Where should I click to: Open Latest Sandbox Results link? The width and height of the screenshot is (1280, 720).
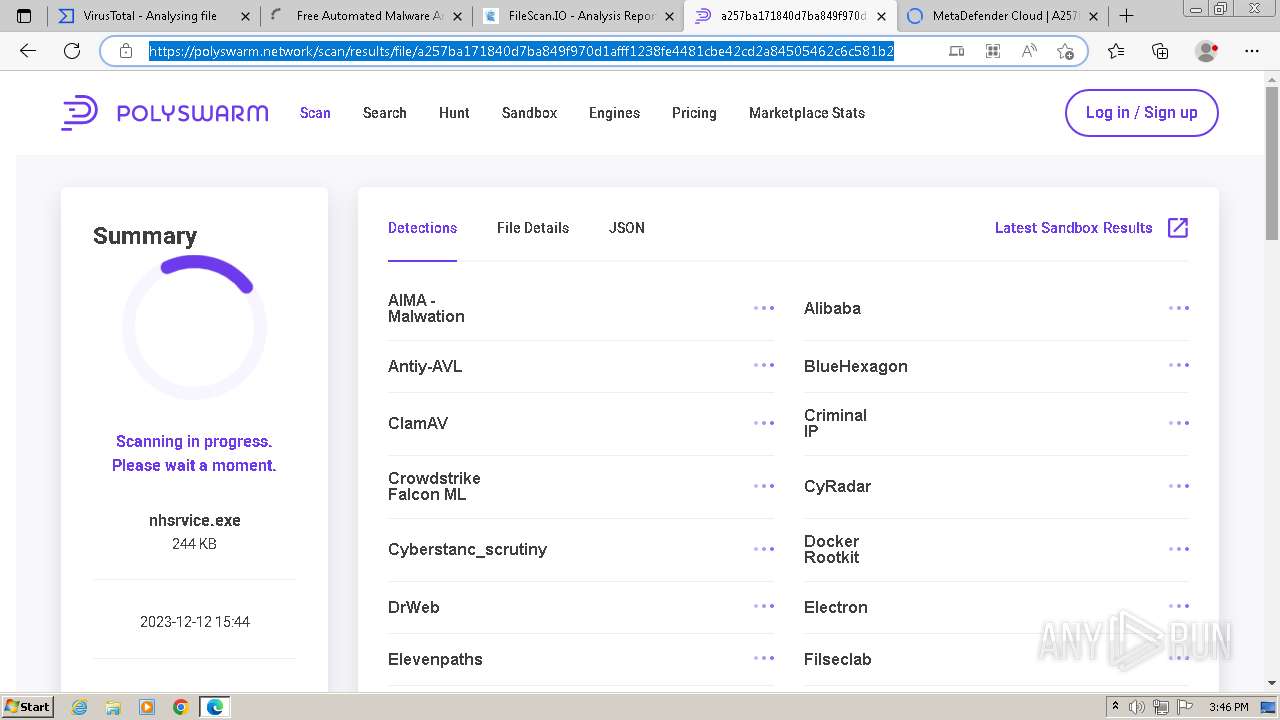1073,228
